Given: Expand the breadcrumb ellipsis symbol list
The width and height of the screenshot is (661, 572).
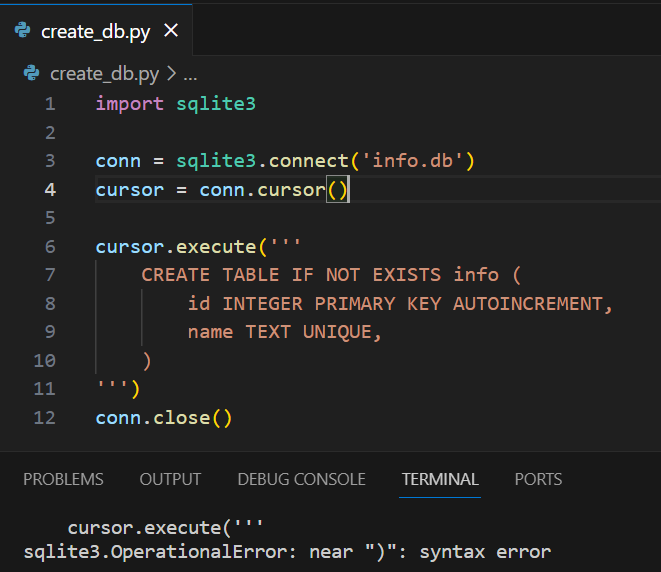Looking at the screenshot, I should click(x=190, y=77).
